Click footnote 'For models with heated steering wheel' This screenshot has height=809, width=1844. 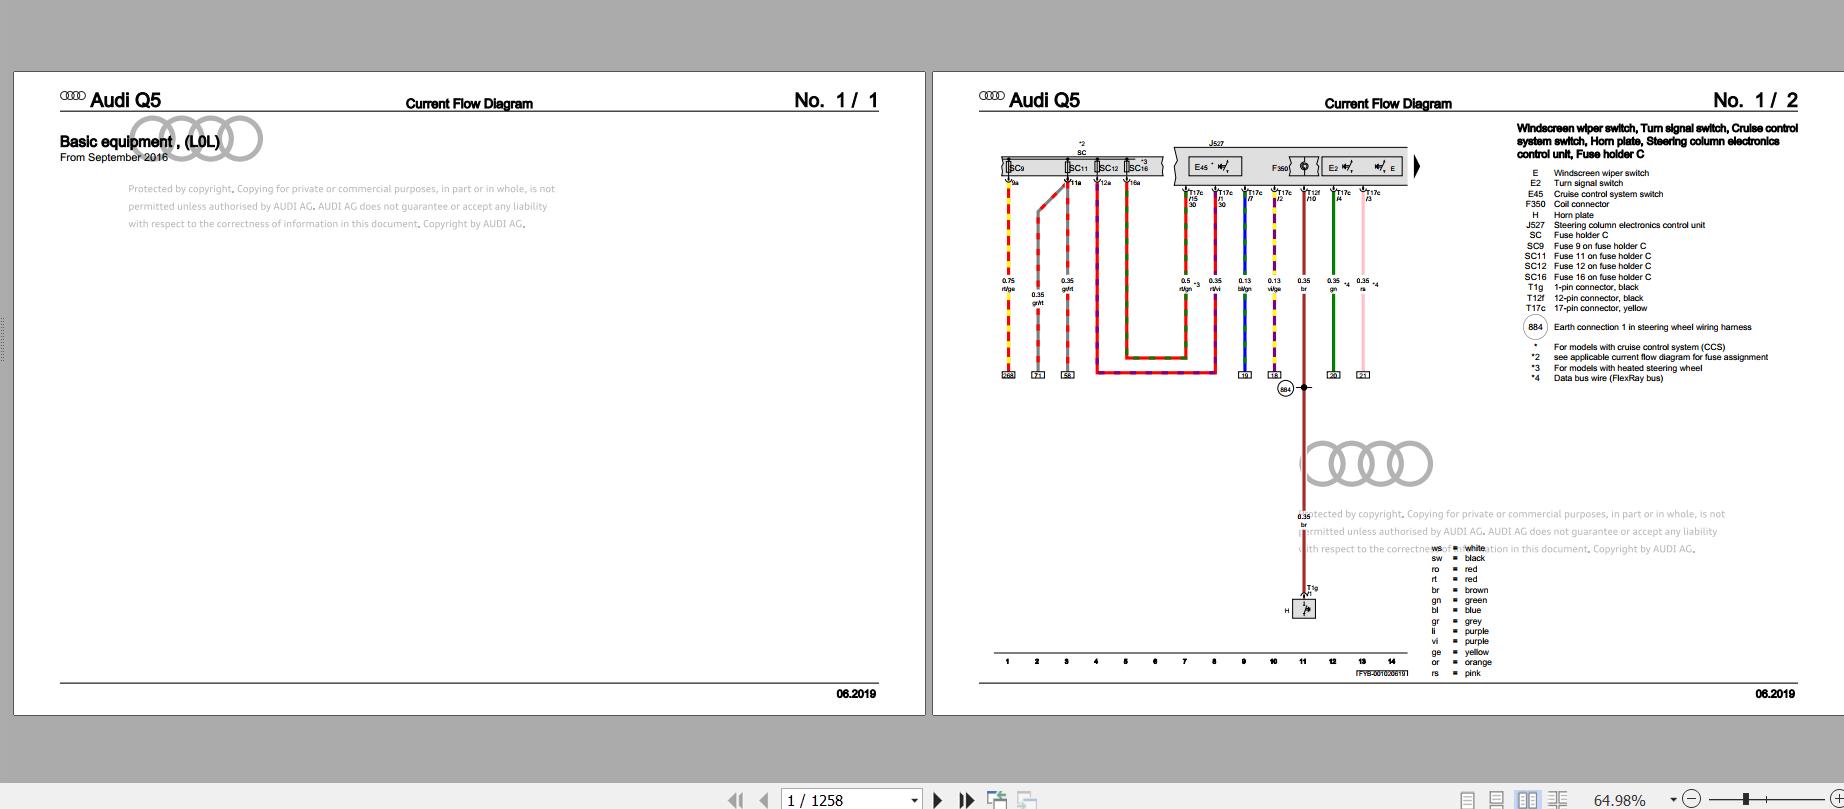click(x=1627, y=368)
